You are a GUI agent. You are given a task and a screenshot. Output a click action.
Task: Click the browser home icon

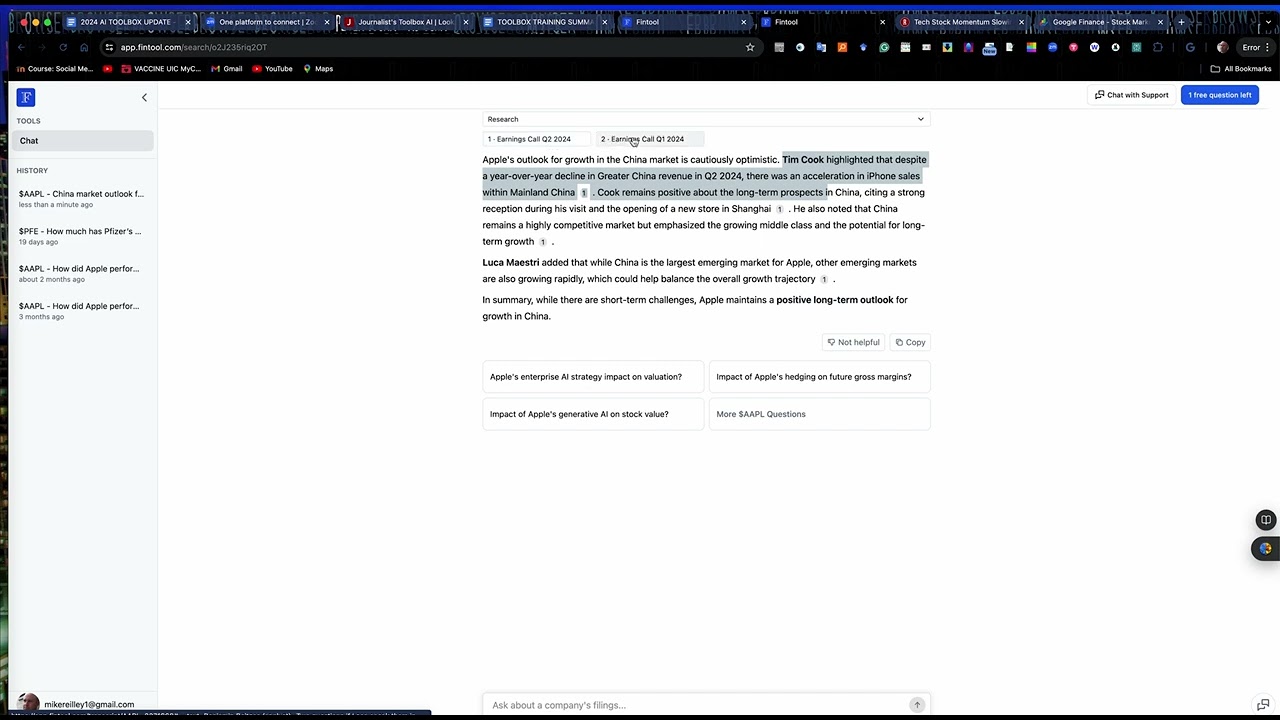[84, 47]
